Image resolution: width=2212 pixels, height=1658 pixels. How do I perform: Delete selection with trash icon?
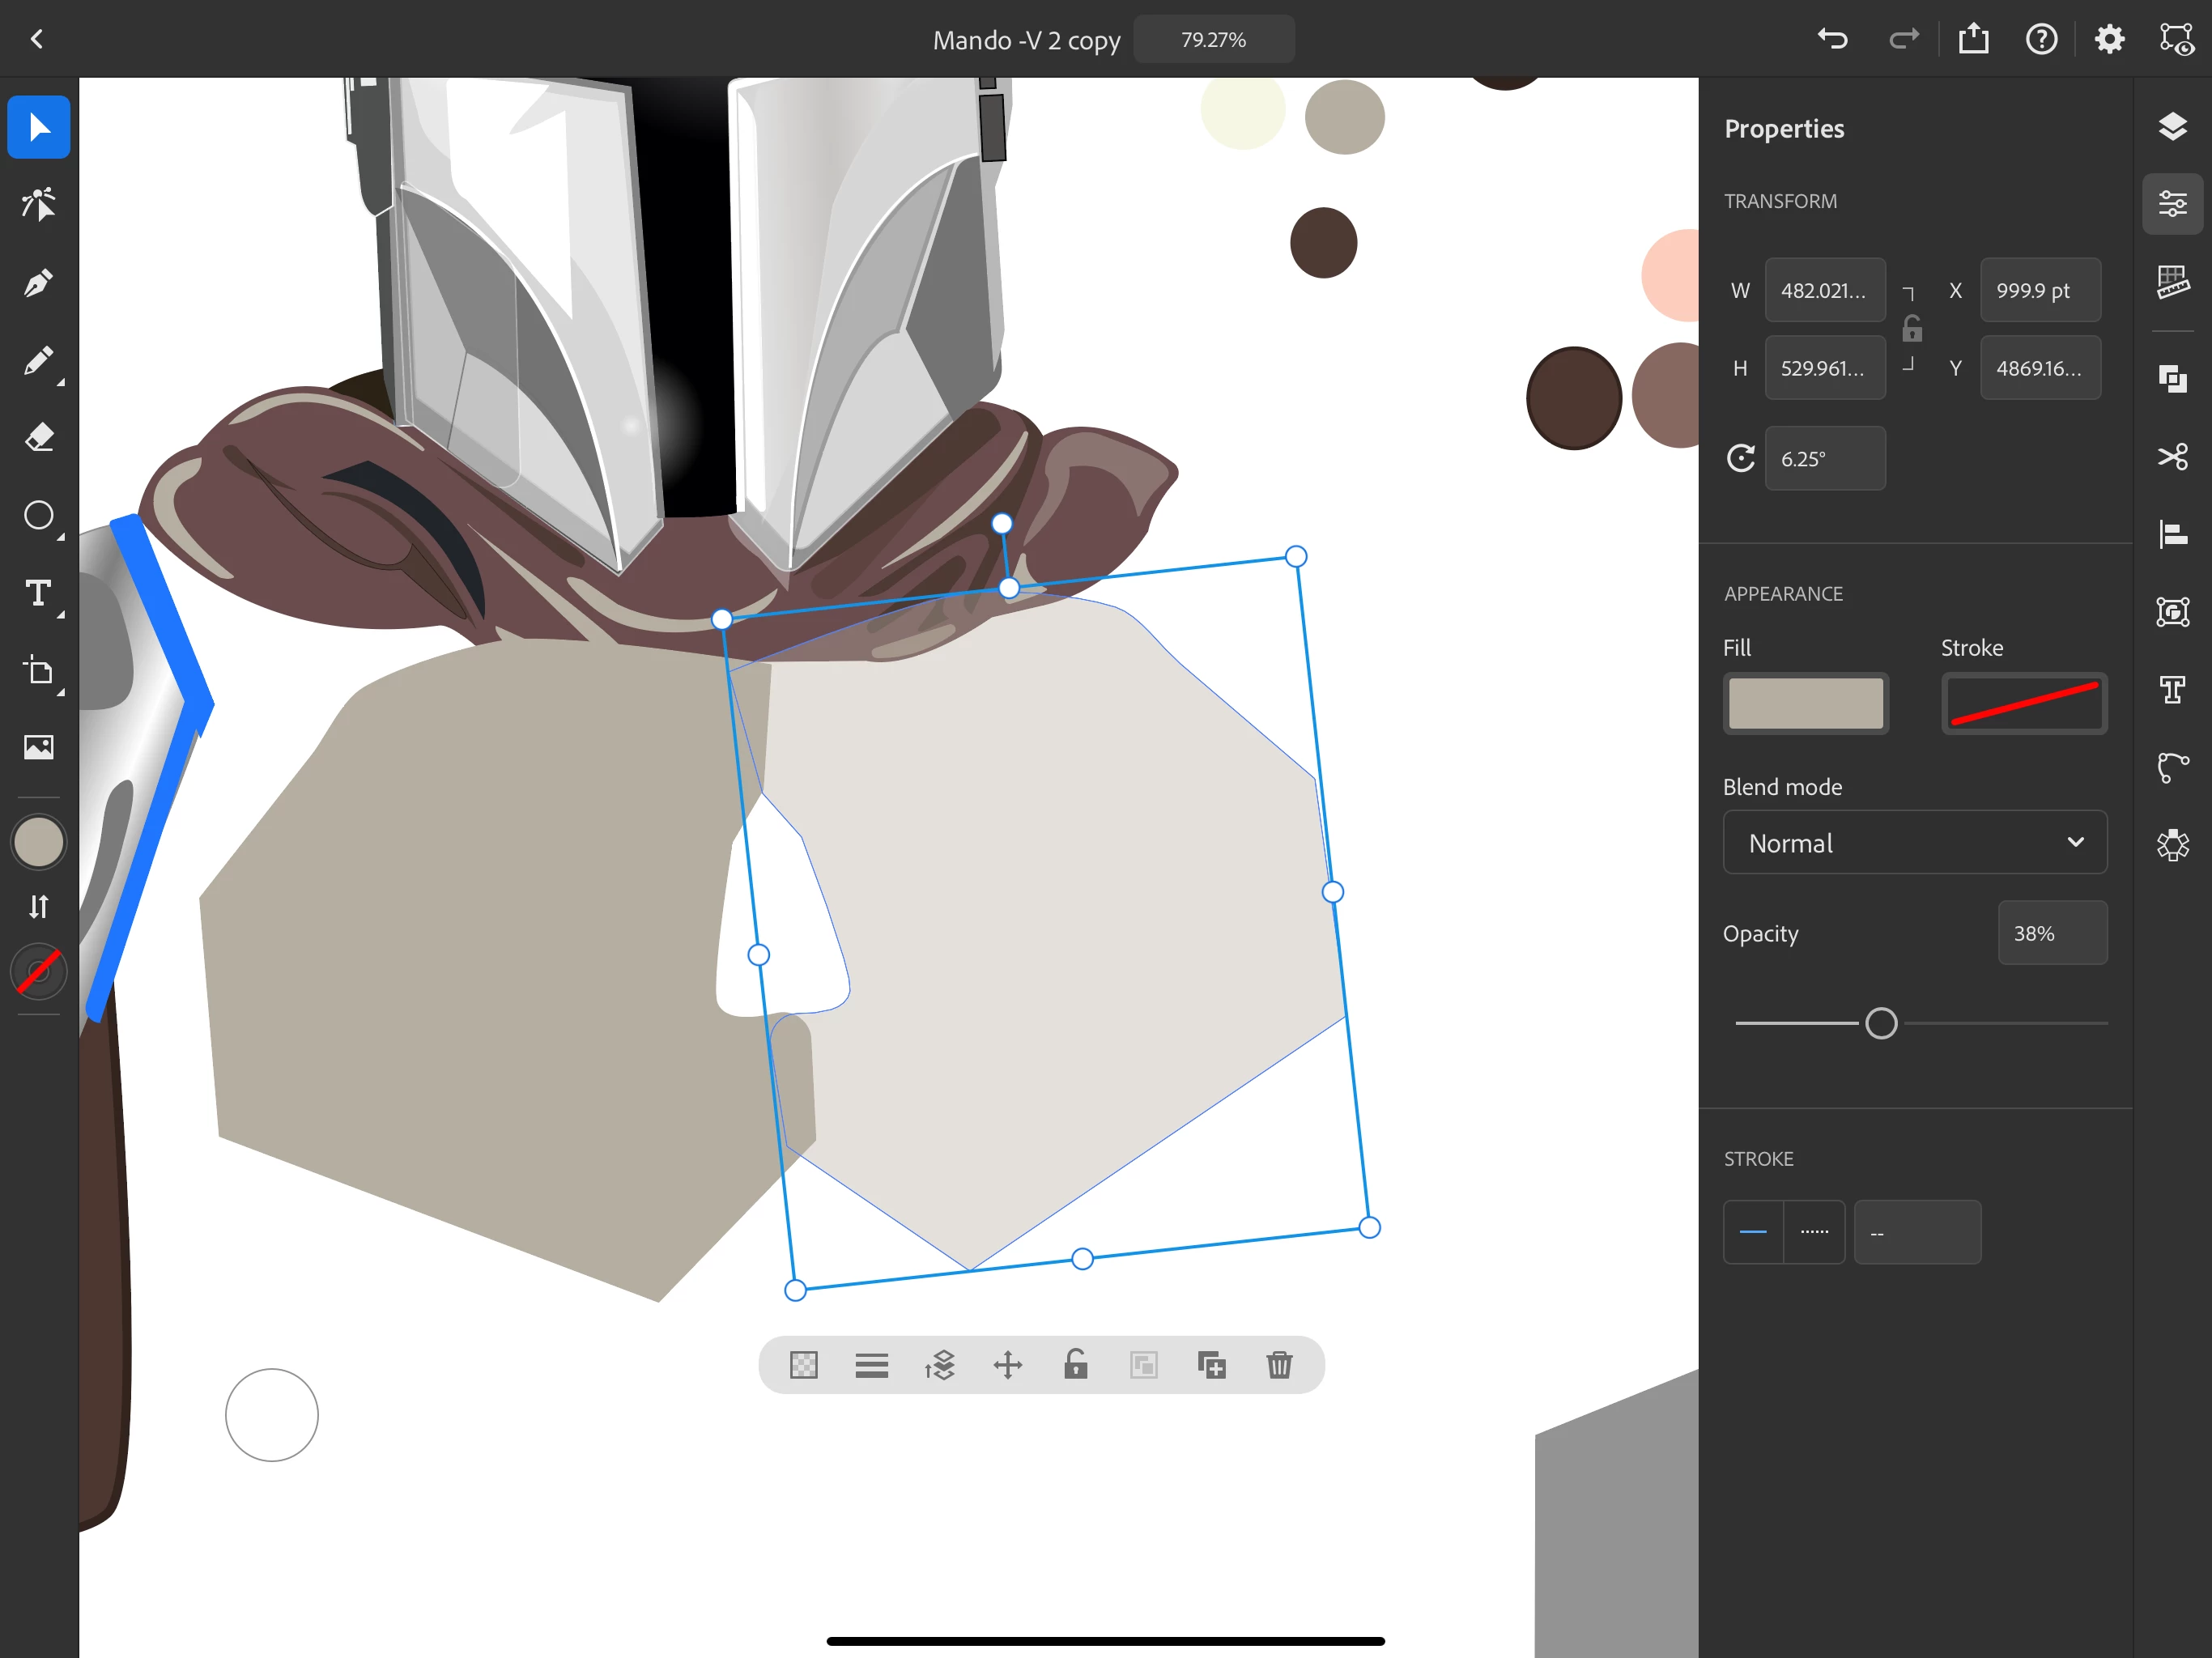pos(1279,1365)
